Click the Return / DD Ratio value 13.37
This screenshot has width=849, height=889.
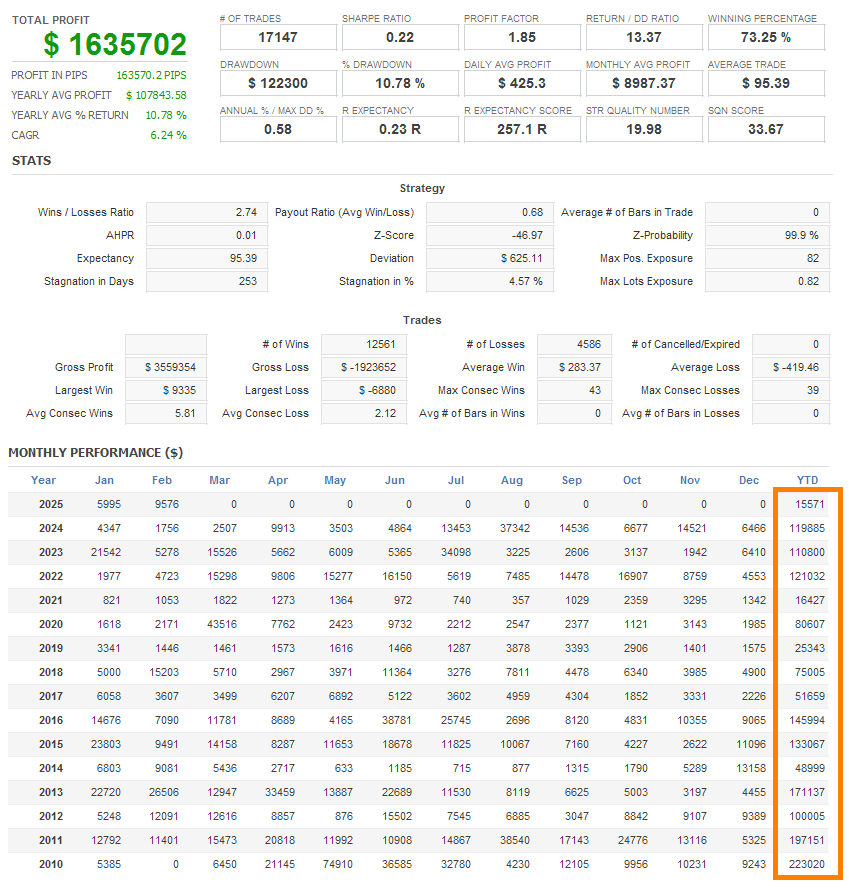pyautogui.click(x=644, y=37)
